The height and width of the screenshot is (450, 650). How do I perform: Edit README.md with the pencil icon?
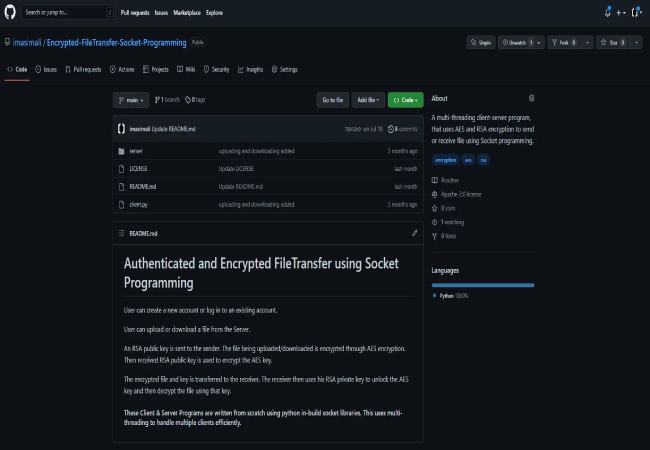415,233
